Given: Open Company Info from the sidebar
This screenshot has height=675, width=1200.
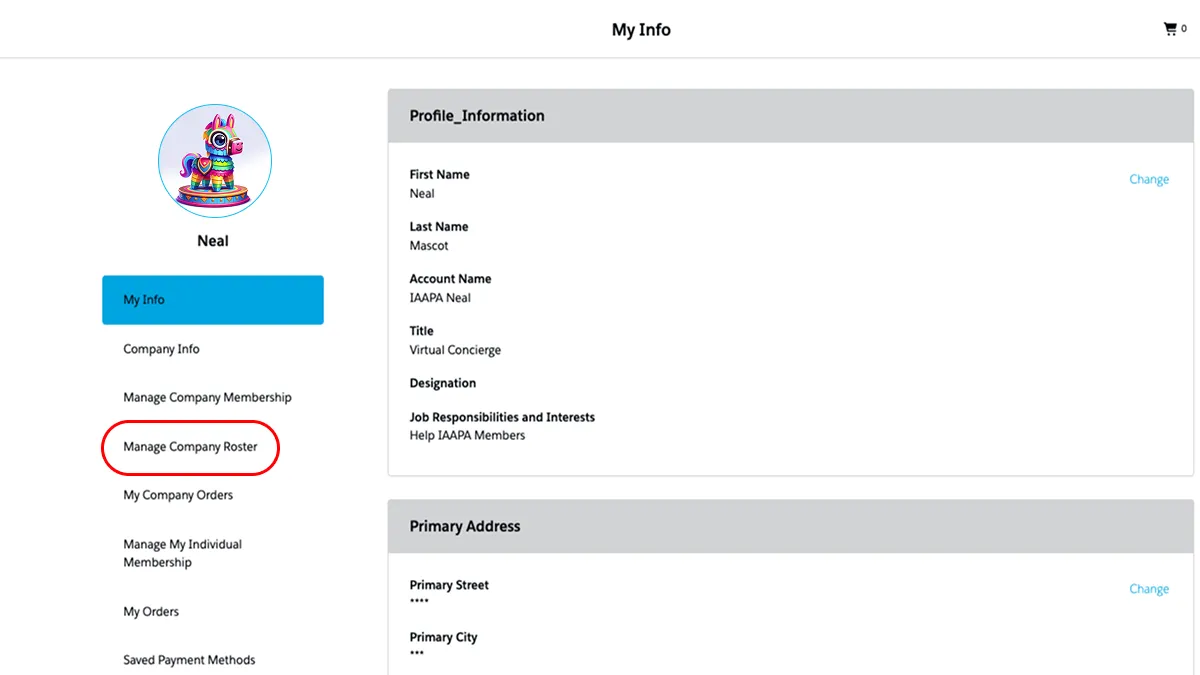Looking at the screenshot, I should click(x=161, y=349).
